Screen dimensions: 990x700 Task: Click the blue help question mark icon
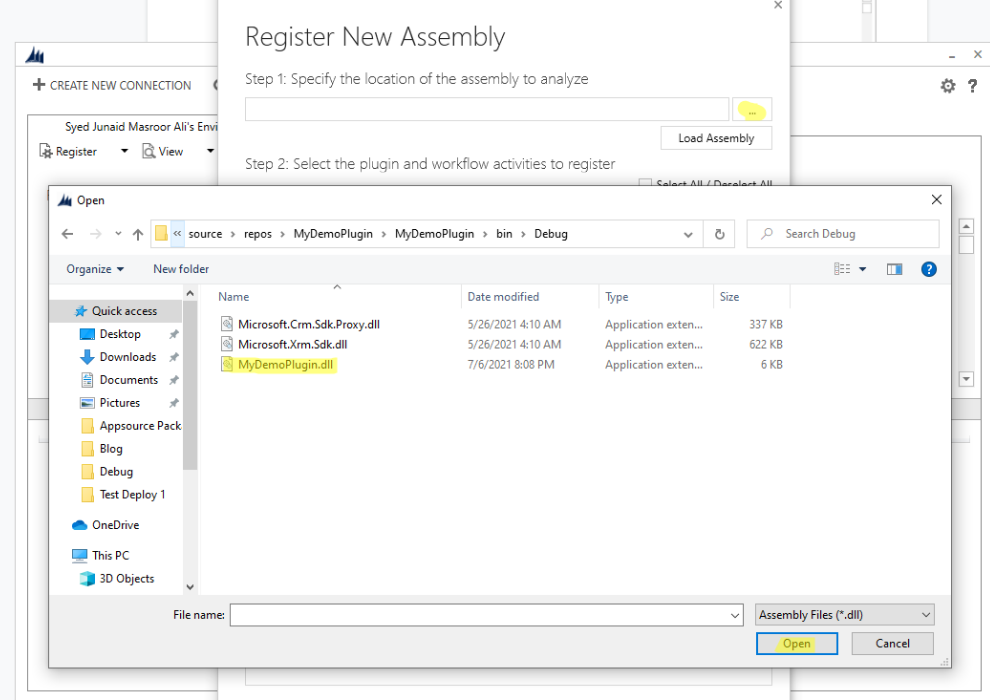[928, 269]
